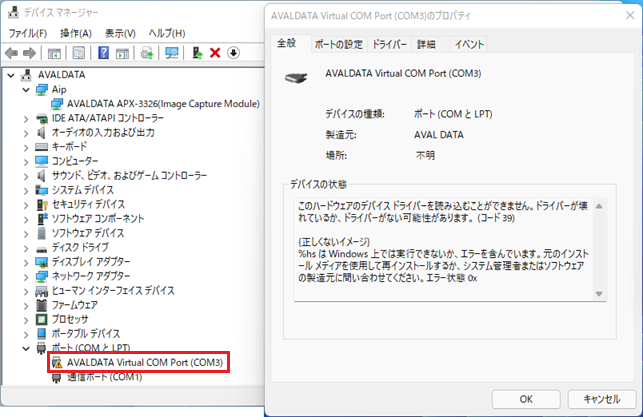The width and height of the screenshot is (643, 417).
Task: Select the 通信ポート (COM1) entry
Action: pos(105,377)
